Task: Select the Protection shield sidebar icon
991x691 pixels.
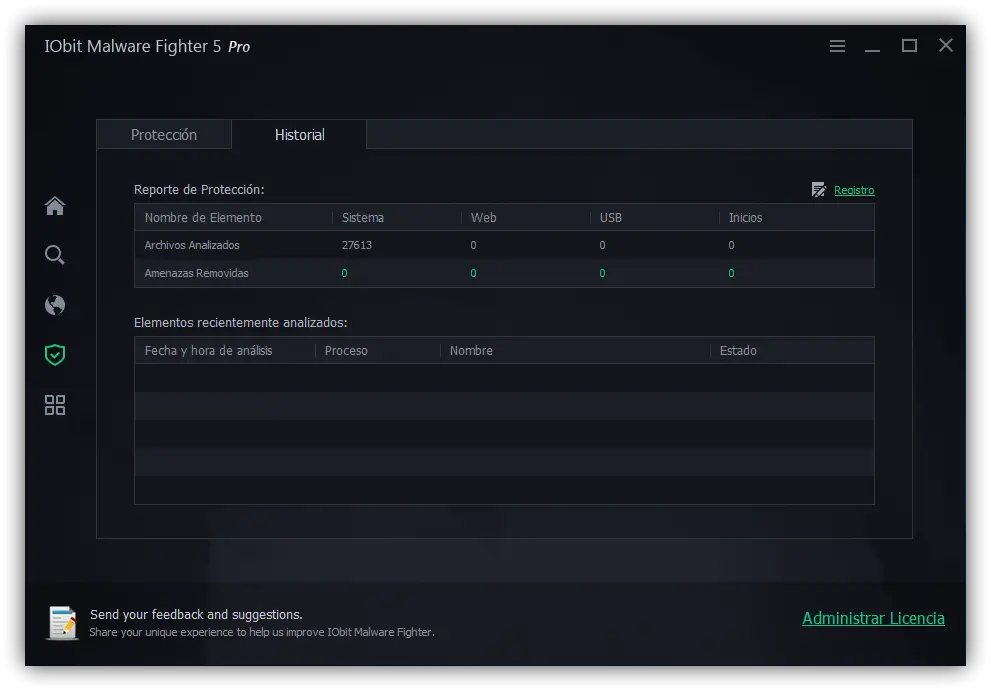Action: (x=55, y=354)
